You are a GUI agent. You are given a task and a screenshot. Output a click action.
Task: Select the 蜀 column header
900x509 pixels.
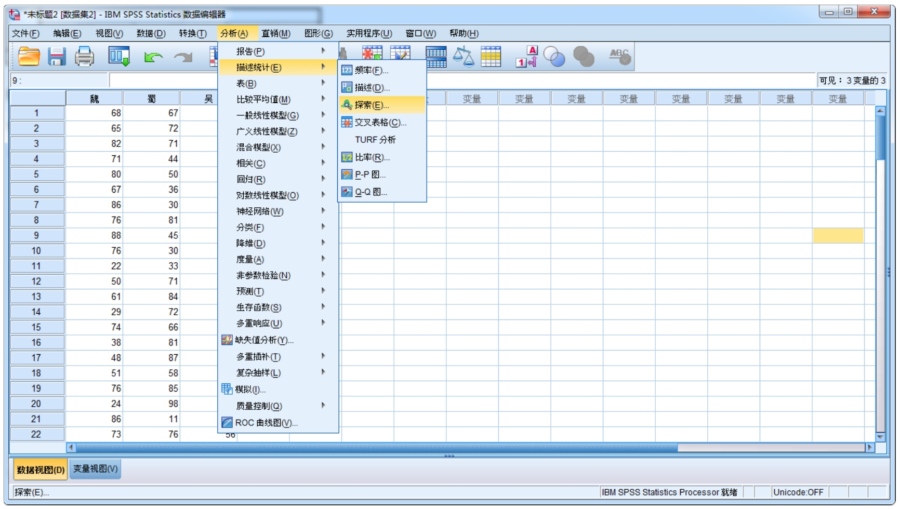[152, 99]
